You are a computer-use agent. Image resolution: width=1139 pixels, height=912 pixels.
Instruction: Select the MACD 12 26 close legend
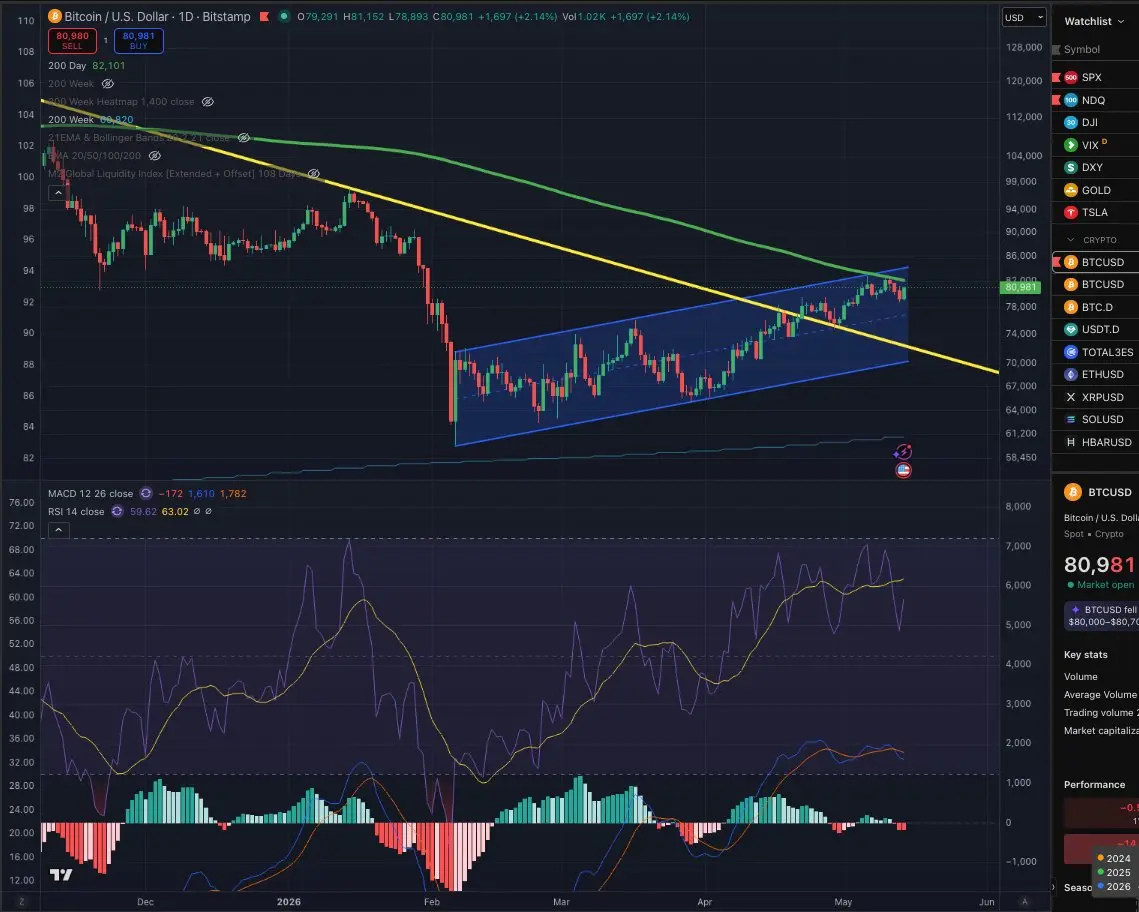click(91, 494)
